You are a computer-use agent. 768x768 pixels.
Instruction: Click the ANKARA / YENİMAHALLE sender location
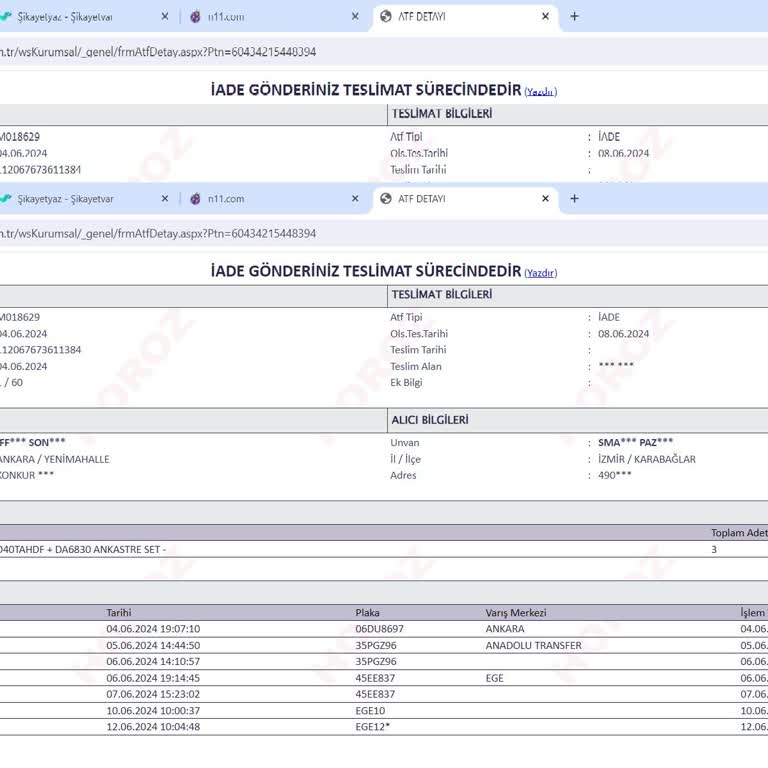click(54, 459)
